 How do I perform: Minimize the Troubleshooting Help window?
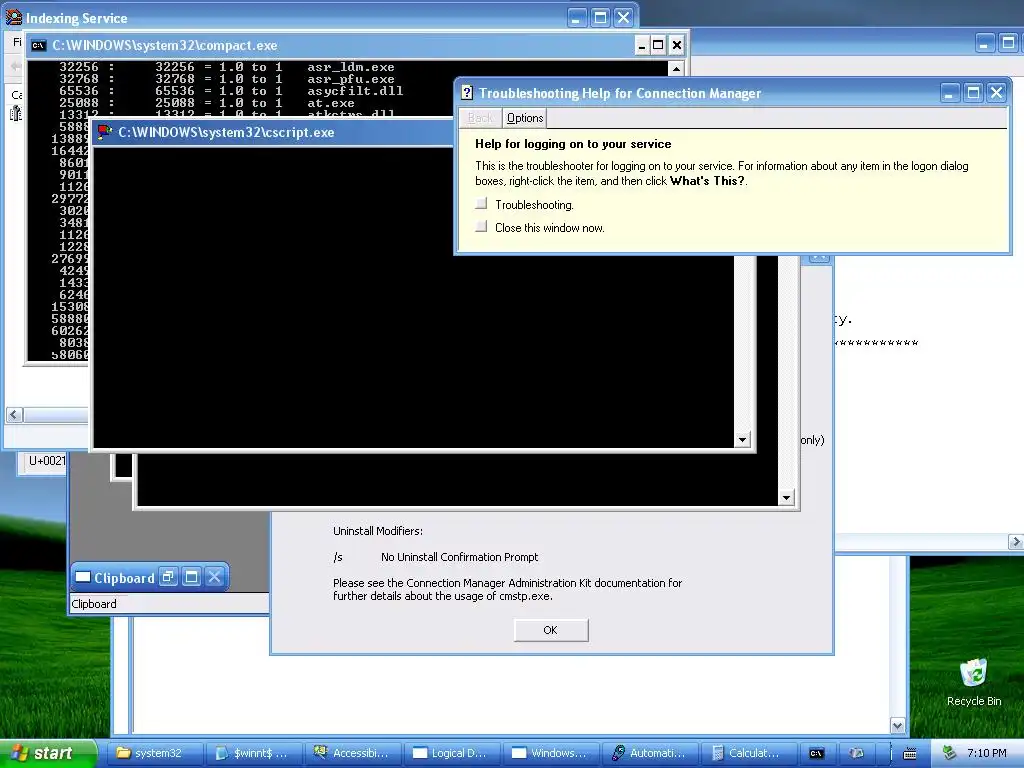tap(949, 93)
